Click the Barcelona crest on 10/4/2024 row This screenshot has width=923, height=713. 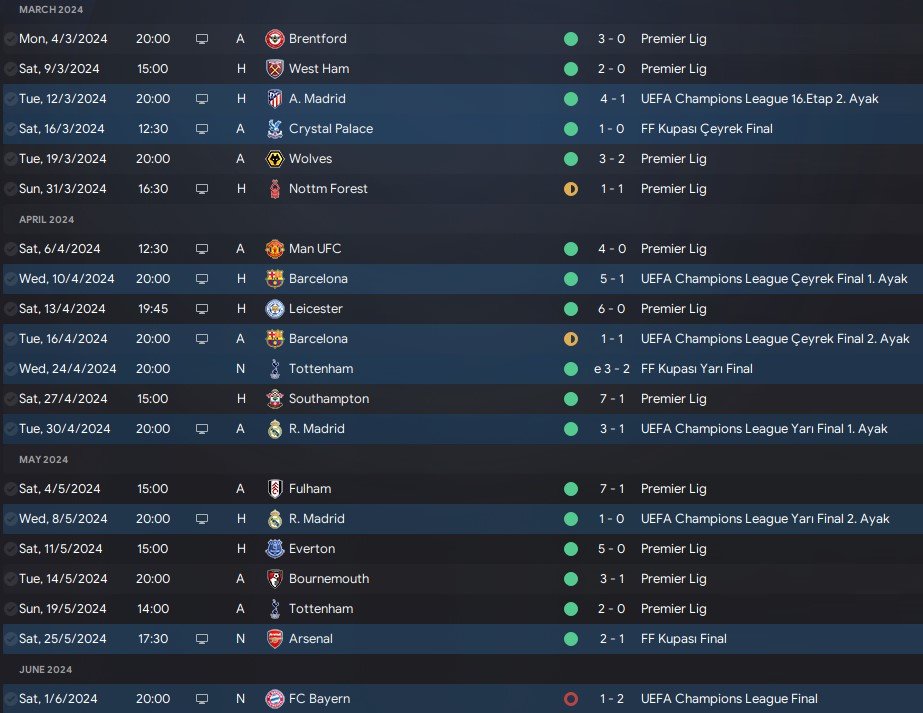[274, 279]
